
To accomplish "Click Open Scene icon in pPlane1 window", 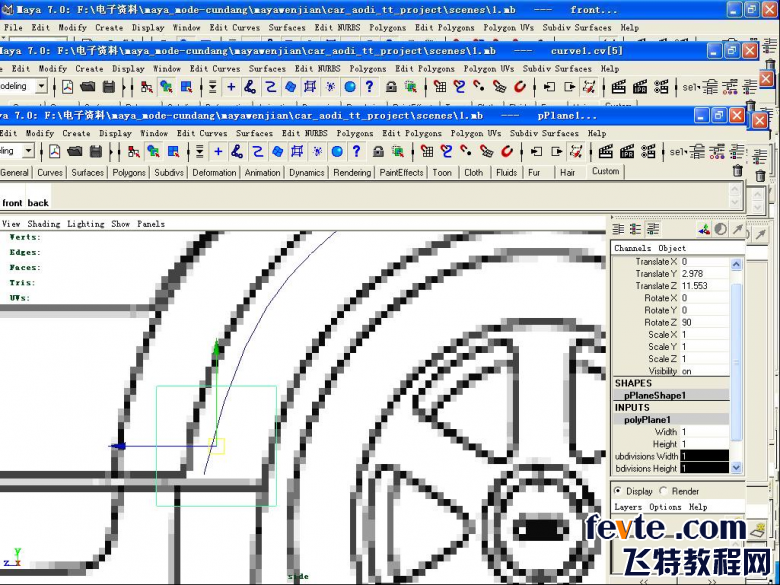I will (x=75, y=151).
